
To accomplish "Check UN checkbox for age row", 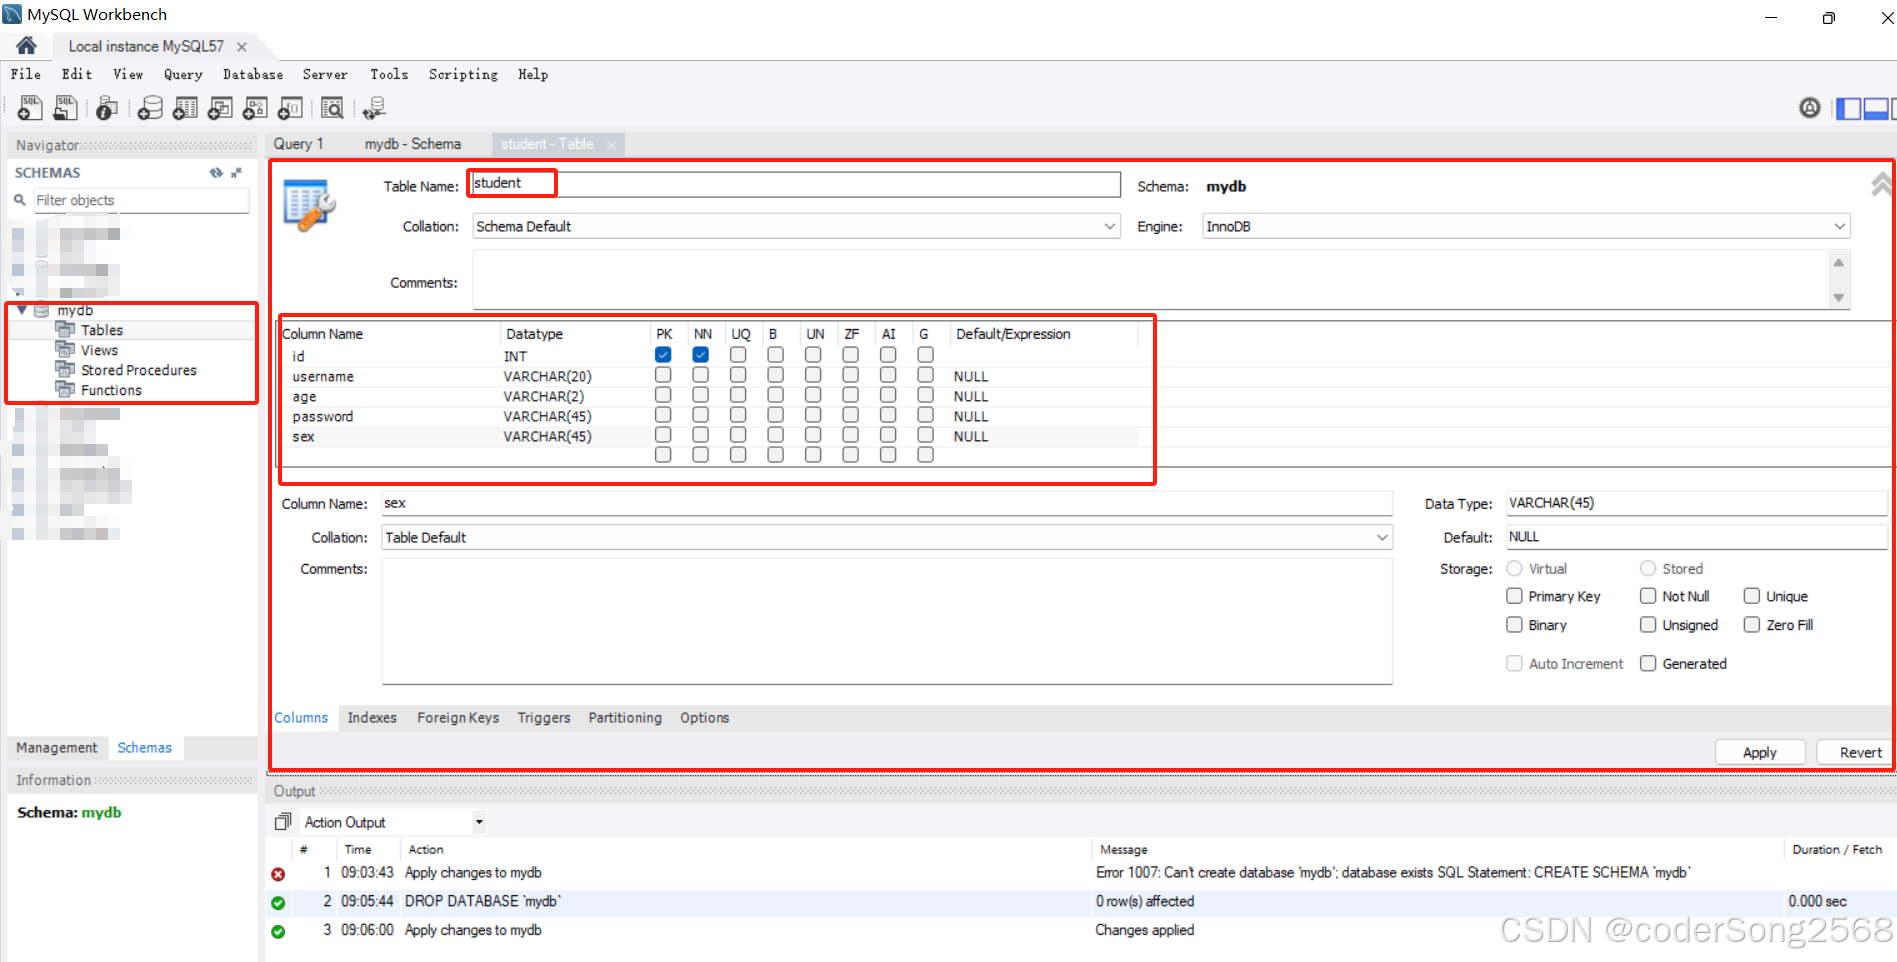I will tap(813, 395).
